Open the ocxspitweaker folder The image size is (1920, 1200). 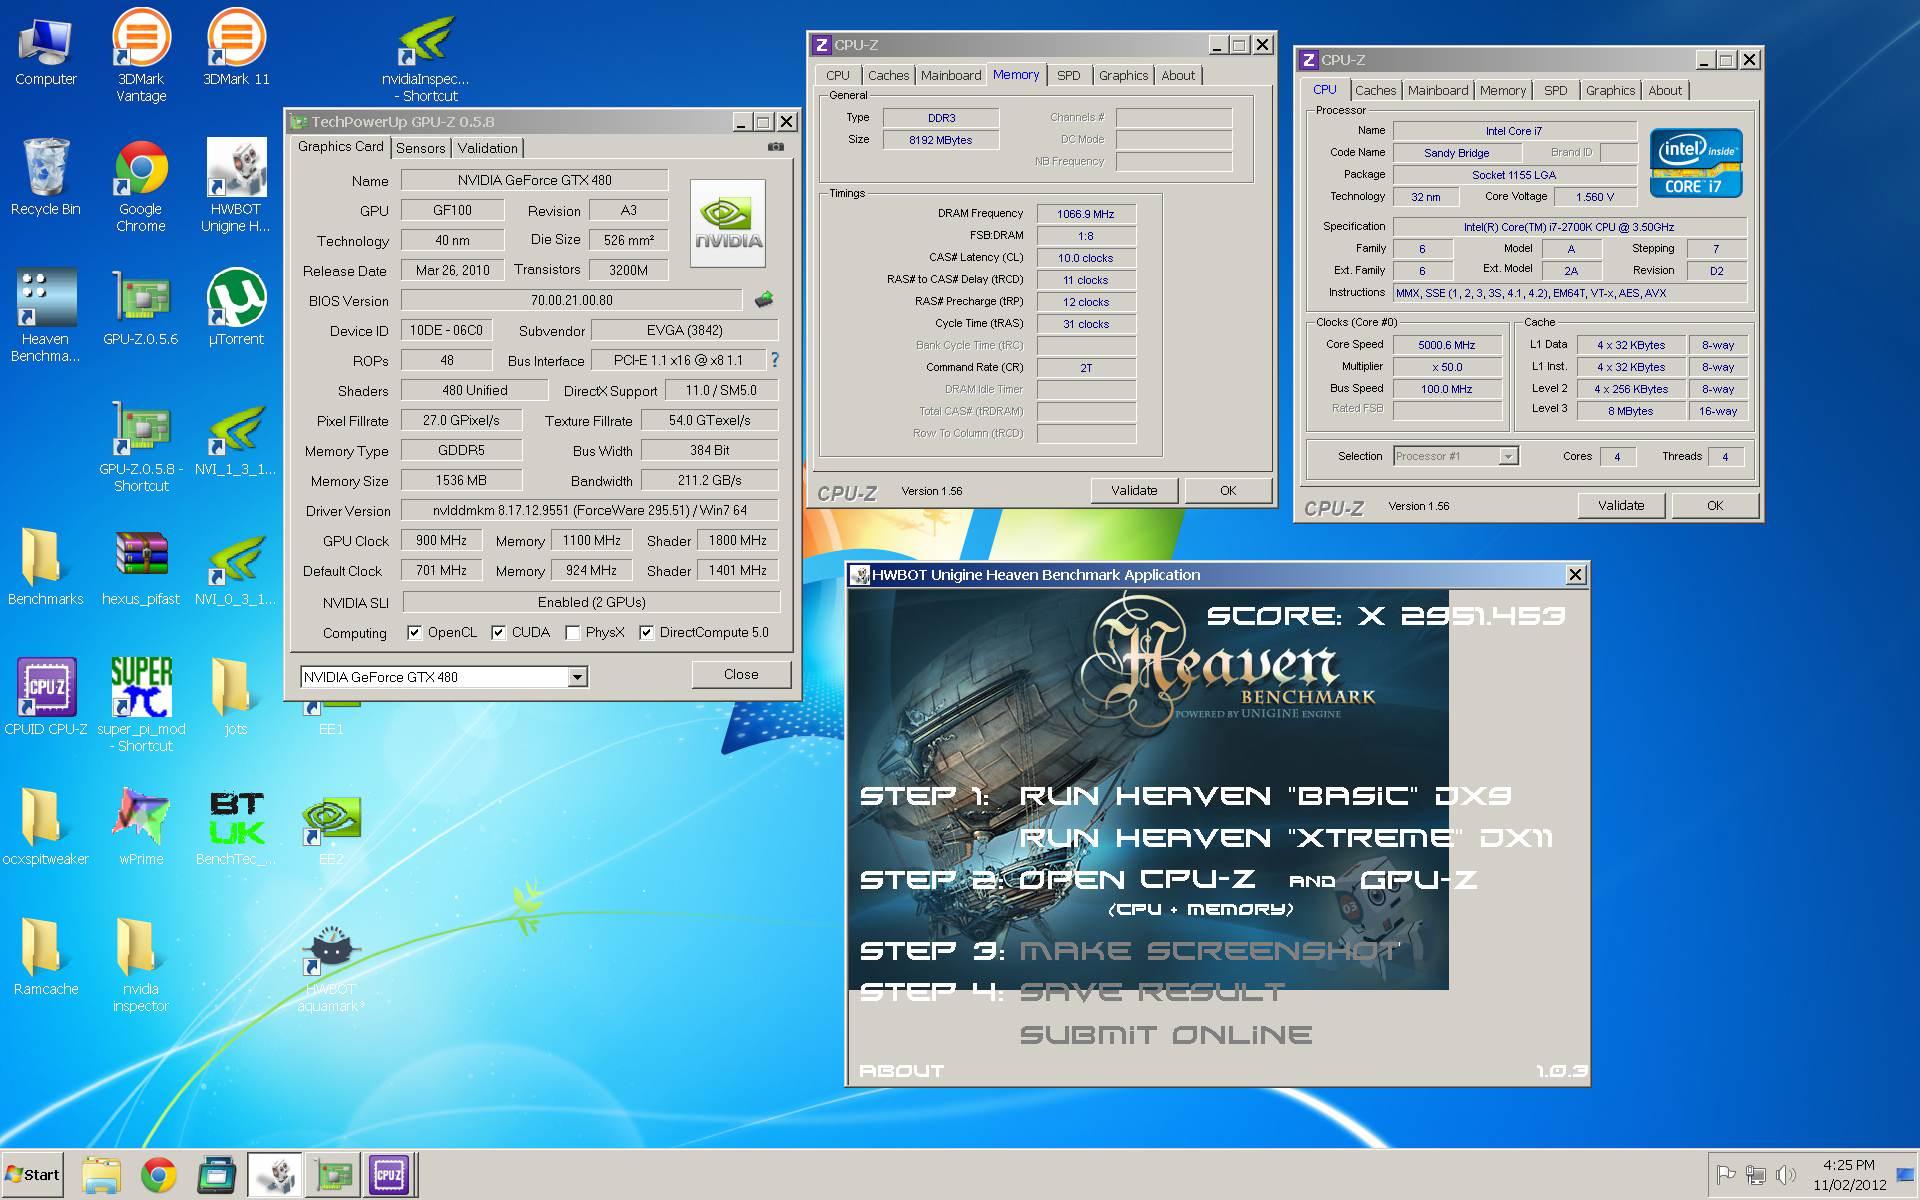coord(45,828)
